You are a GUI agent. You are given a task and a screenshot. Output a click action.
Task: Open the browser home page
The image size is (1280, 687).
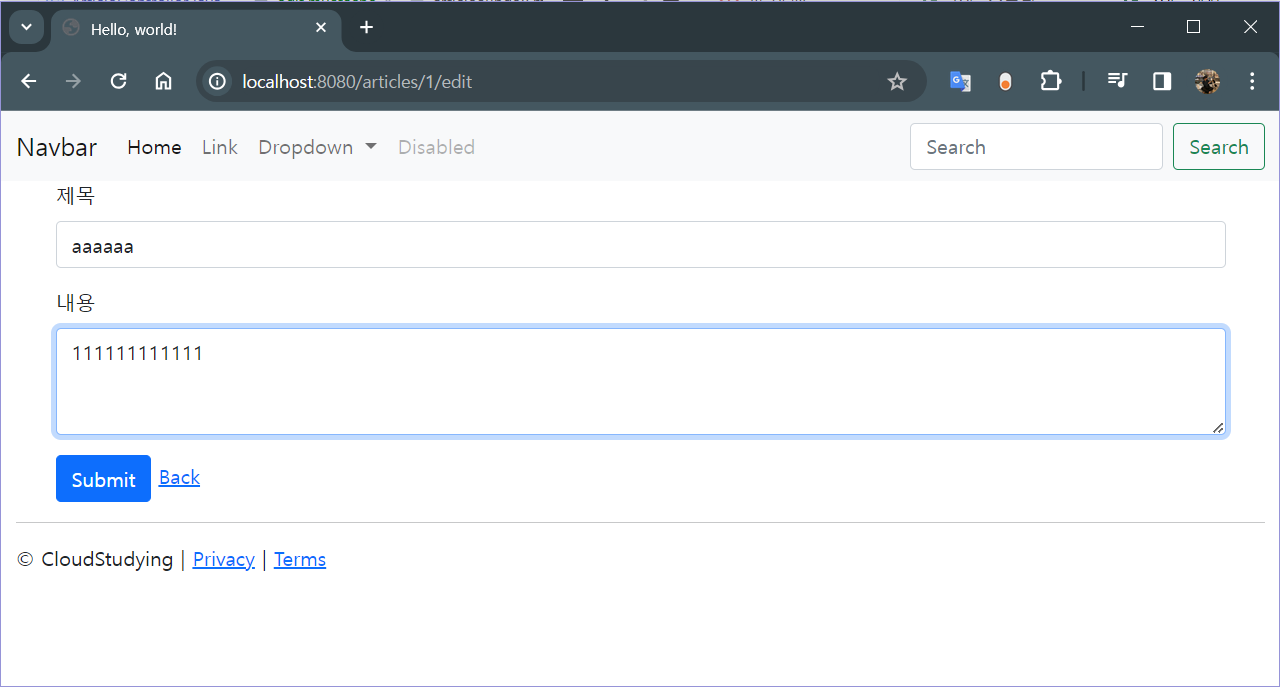(163, 81)
